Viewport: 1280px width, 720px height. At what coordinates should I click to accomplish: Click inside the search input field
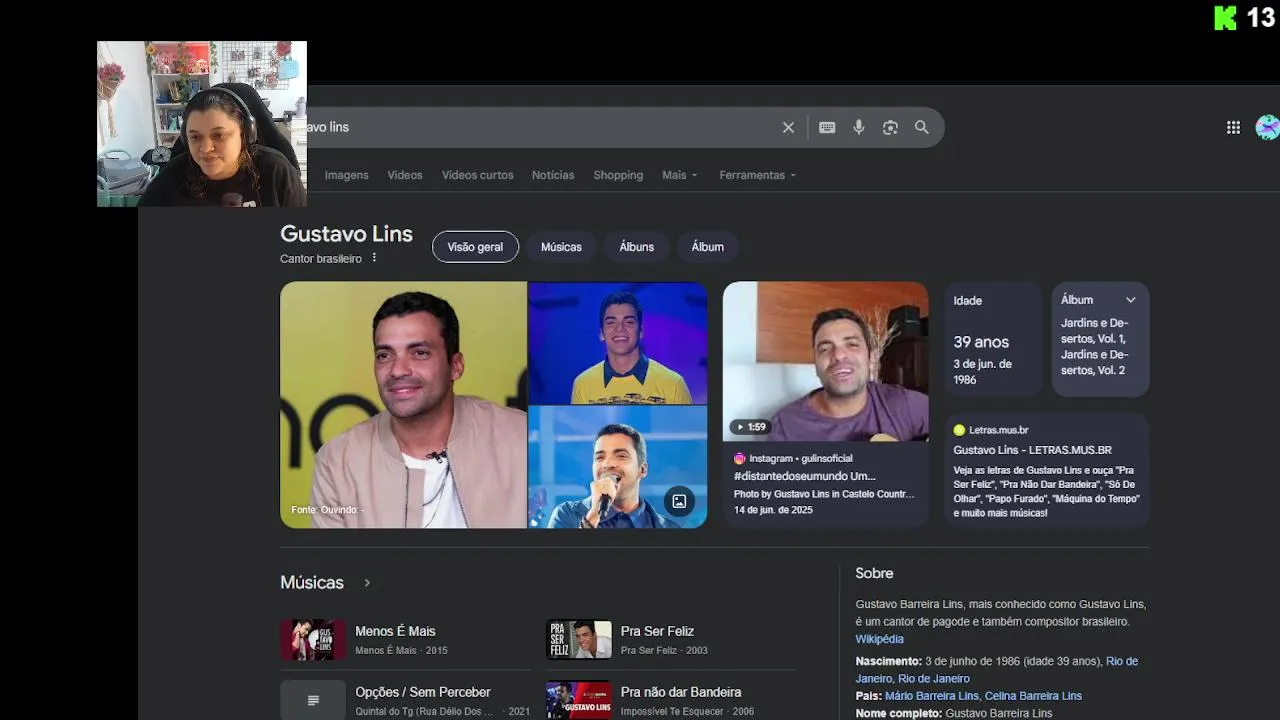(x=540, y=128)
